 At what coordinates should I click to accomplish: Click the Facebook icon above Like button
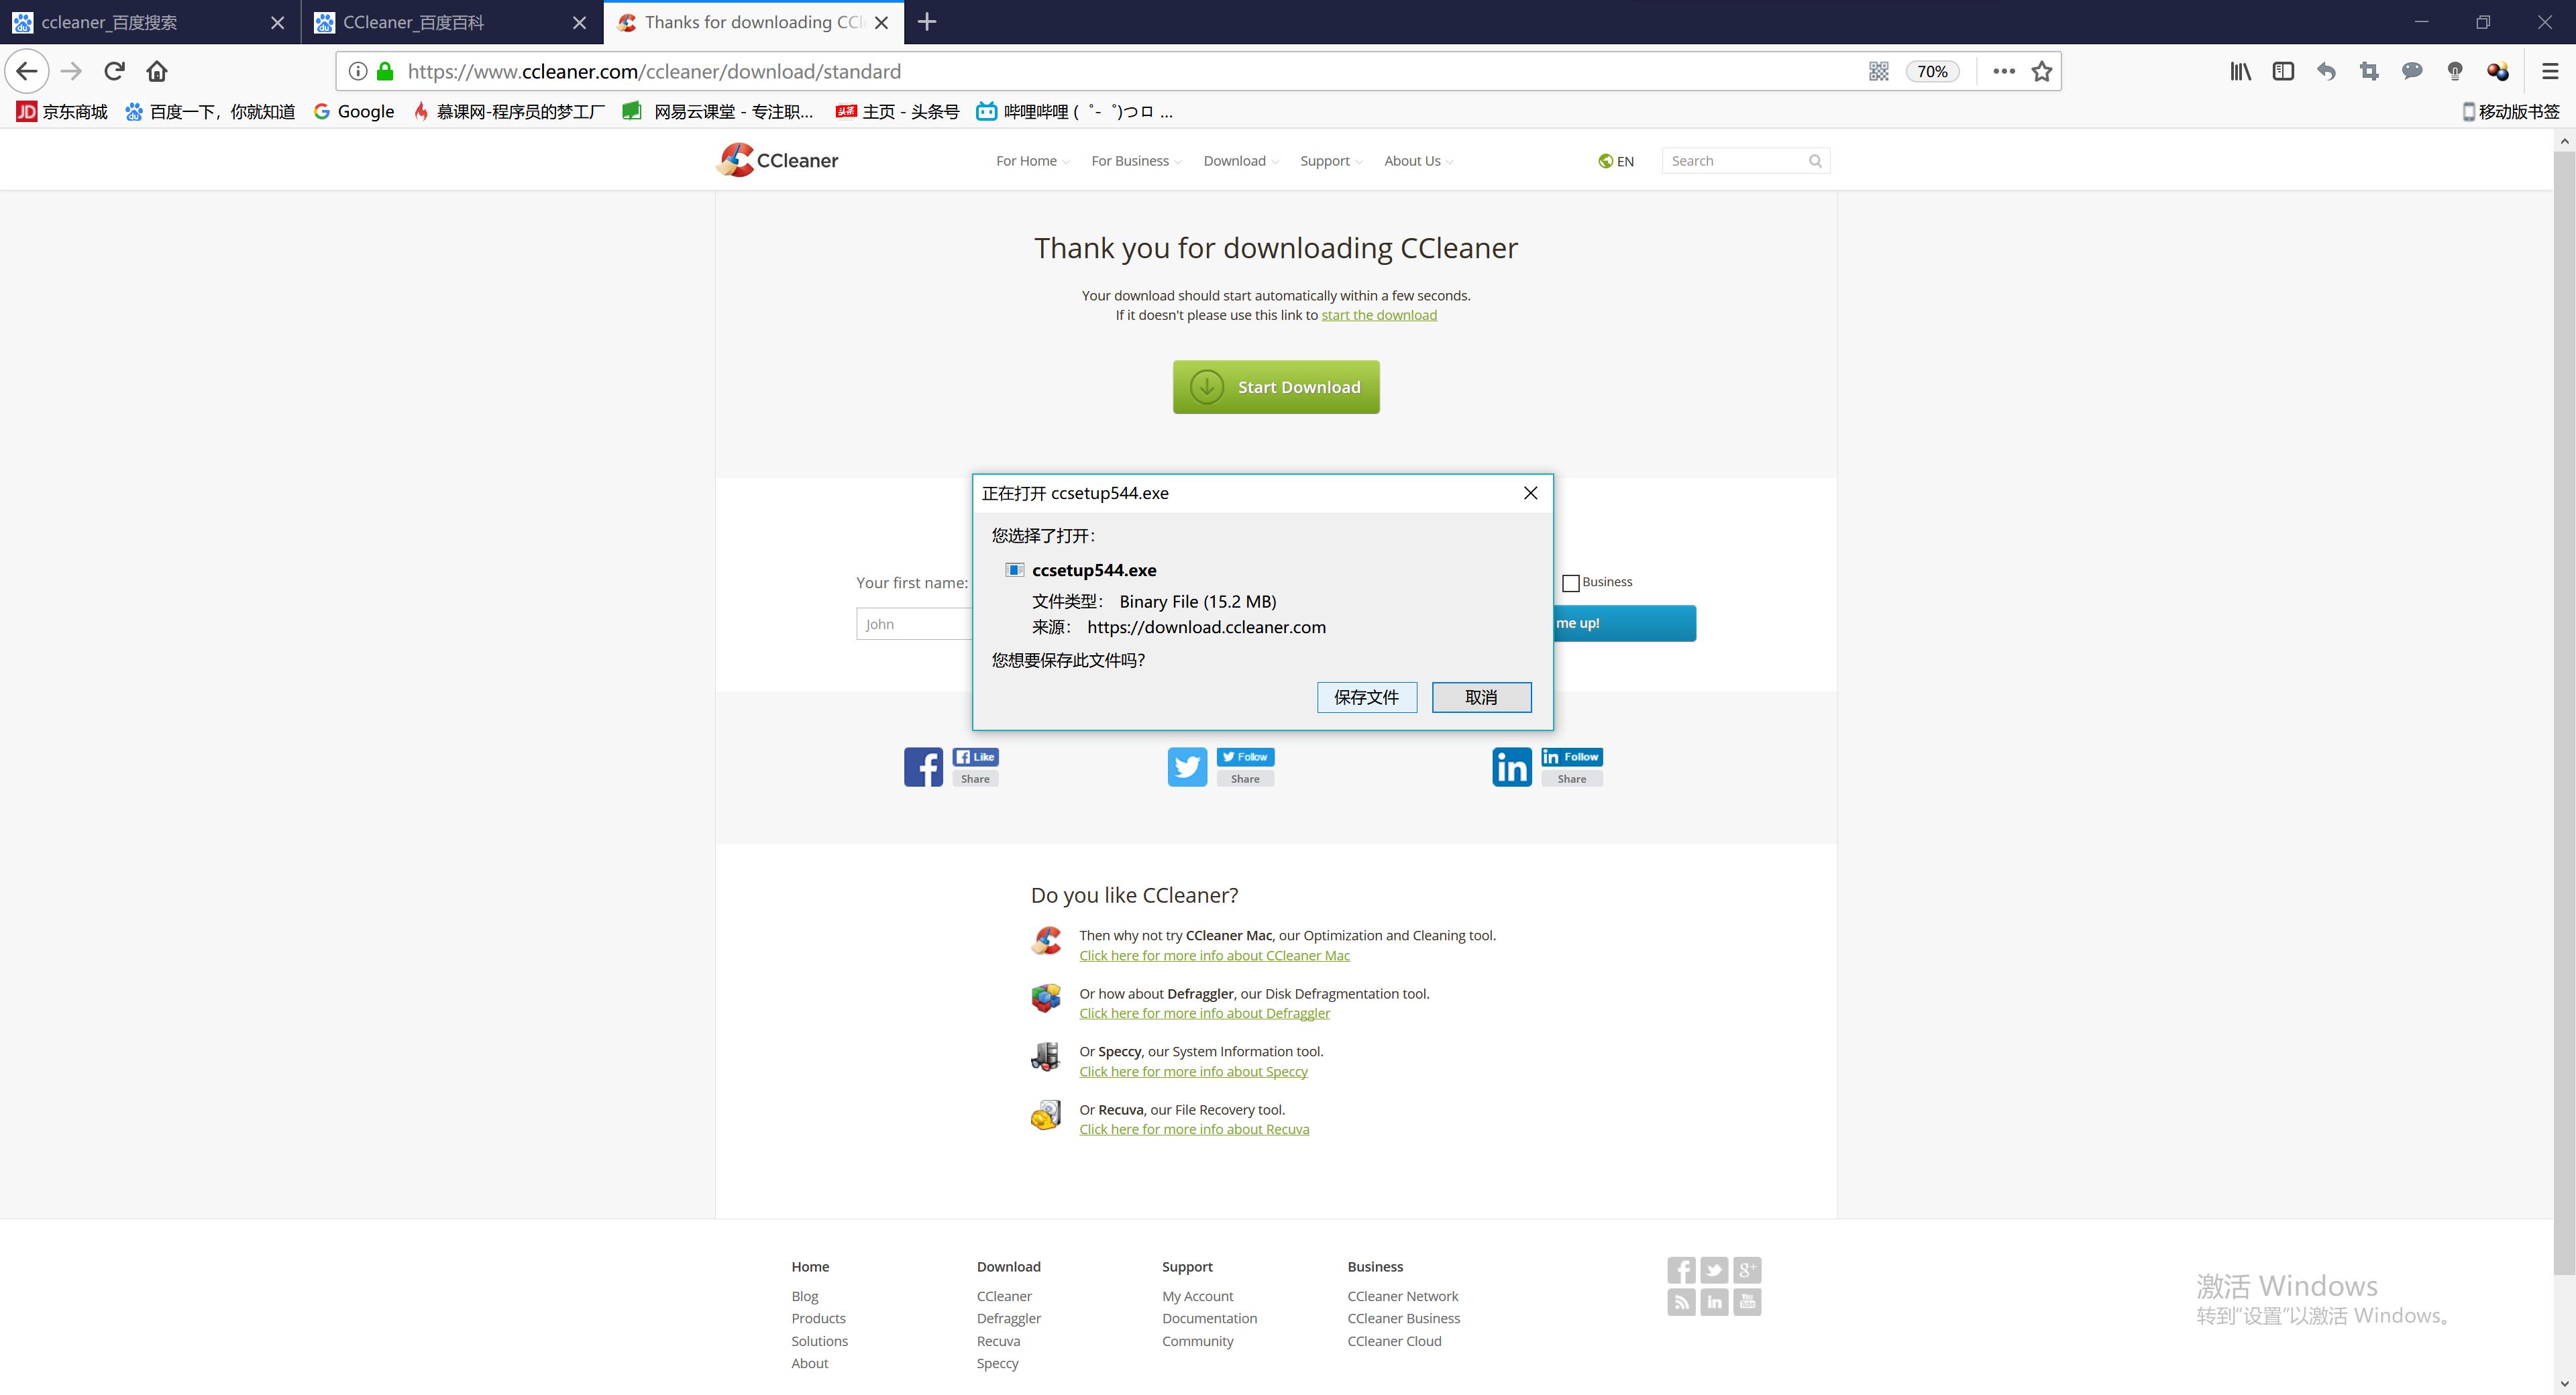point(923,766)
